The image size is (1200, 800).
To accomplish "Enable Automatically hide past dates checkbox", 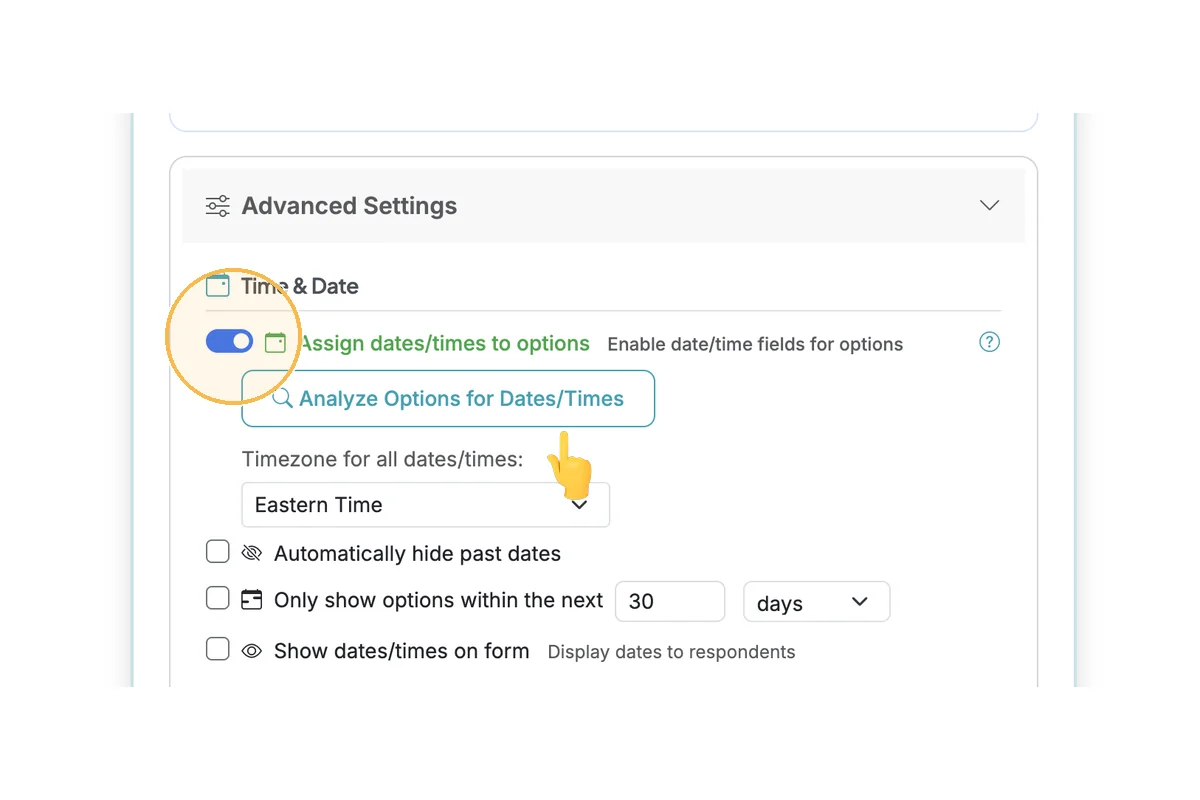I will point(218,552).
